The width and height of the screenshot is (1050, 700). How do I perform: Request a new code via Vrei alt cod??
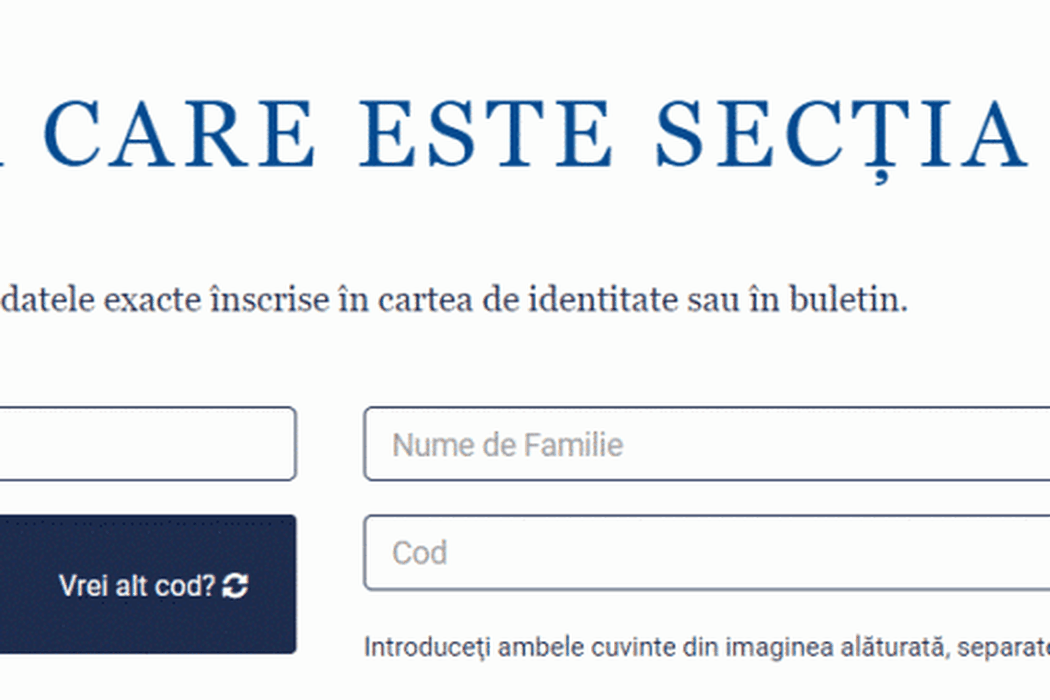pyautogui.click(x=153, y=585)
